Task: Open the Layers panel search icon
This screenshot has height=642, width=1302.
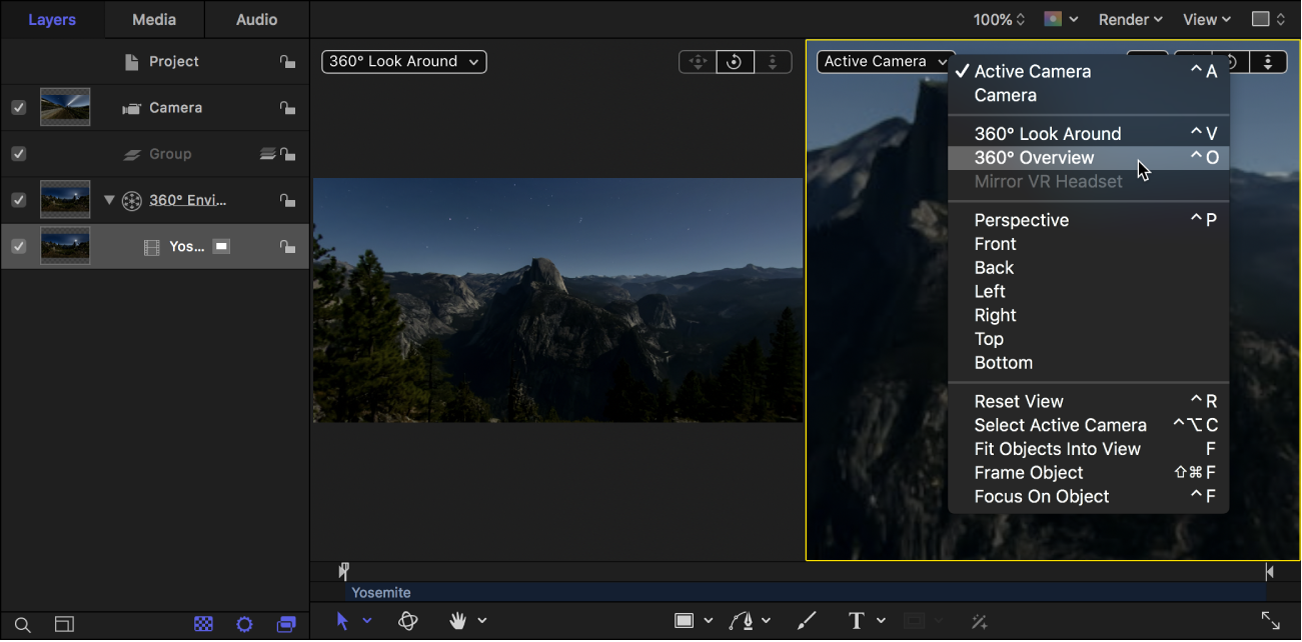Action: (21, 623)
